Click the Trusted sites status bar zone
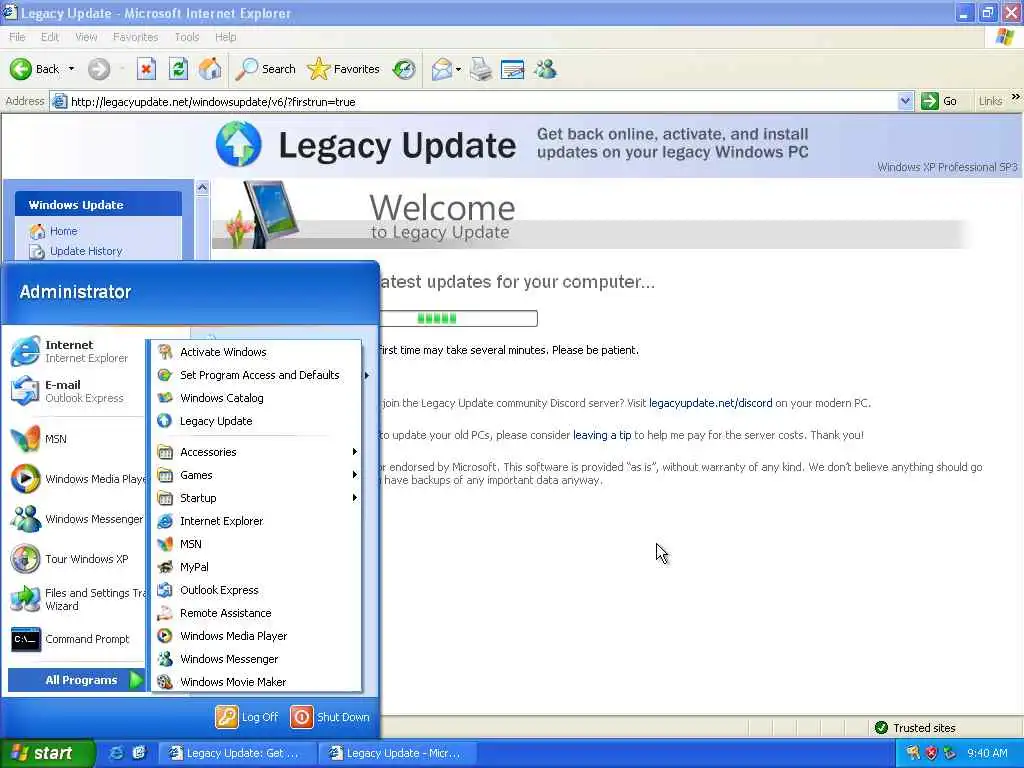Screen dimensions: 1024x768 (915, 728)
